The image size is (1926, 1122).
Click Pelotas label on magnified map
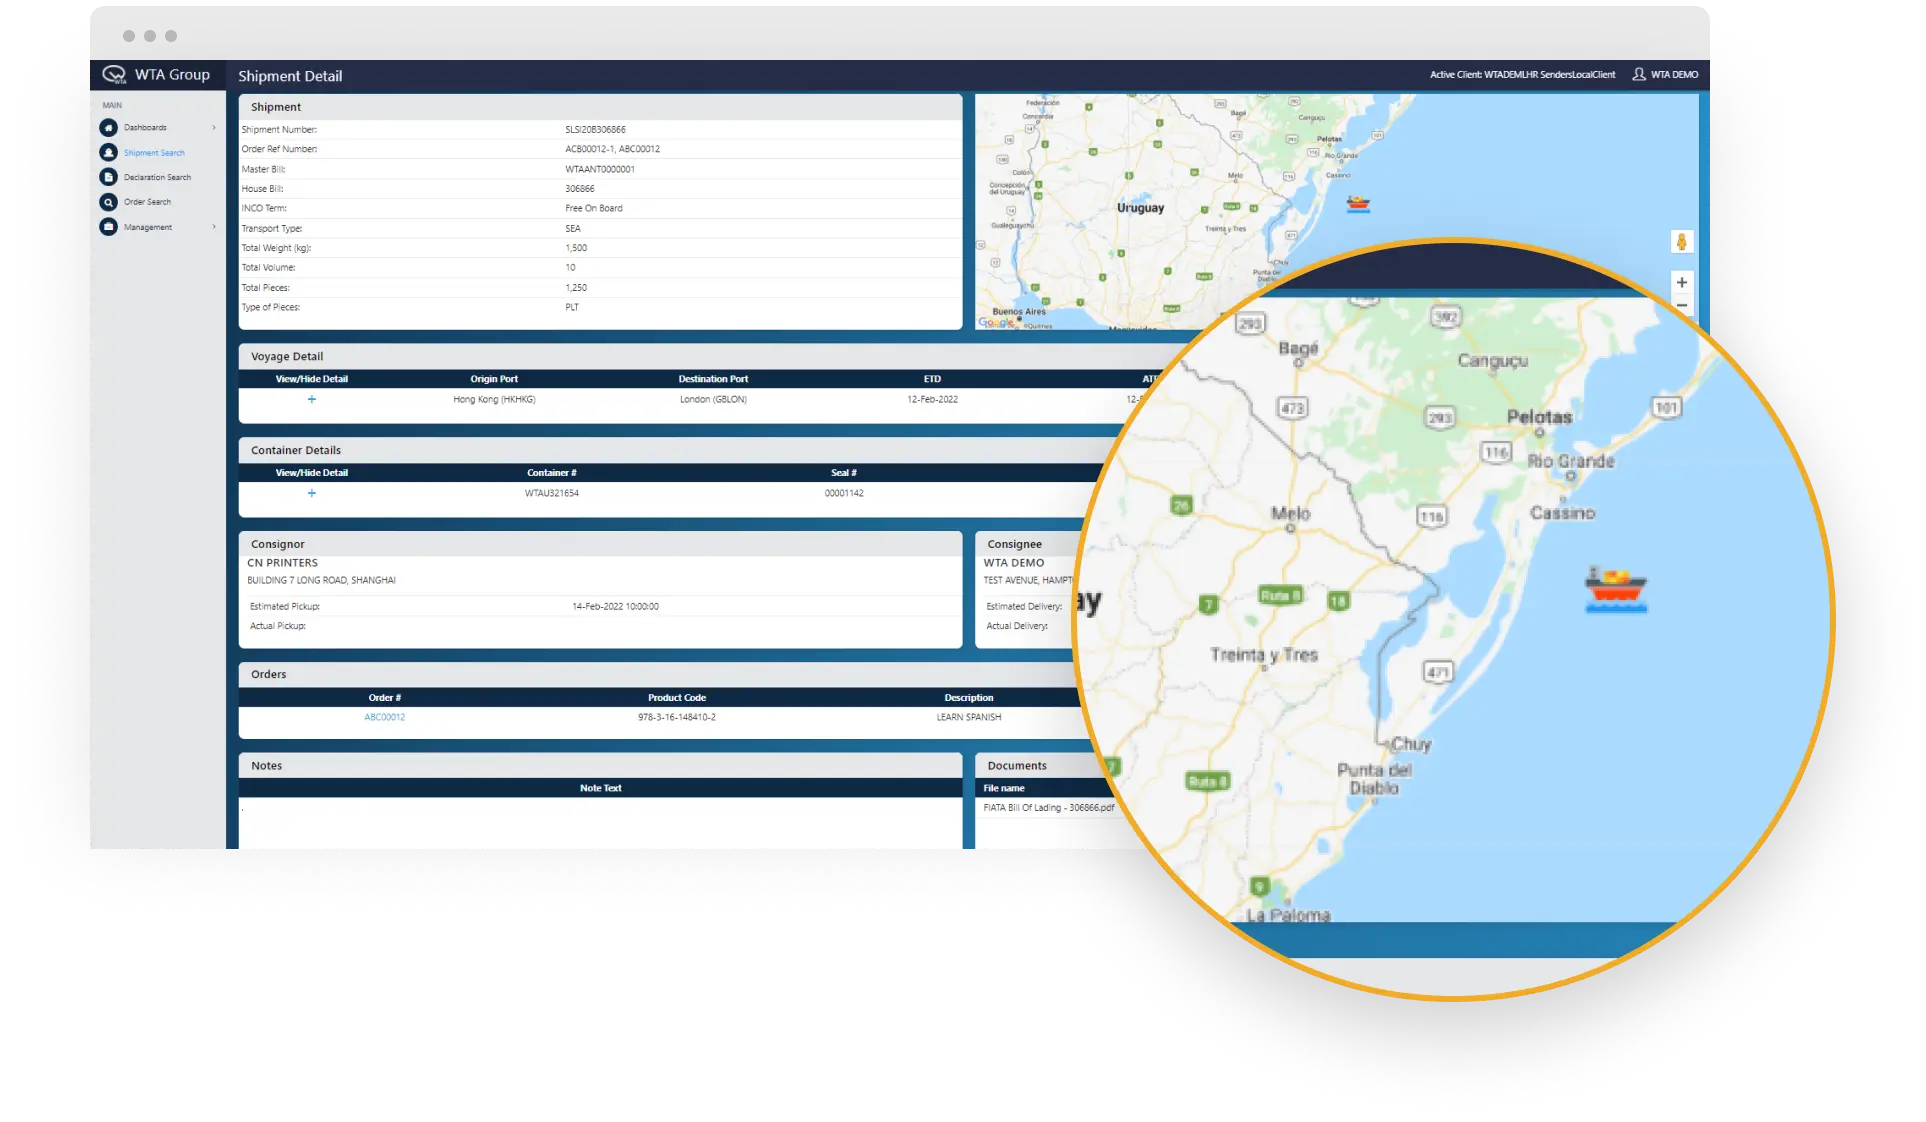coord(1539,417)
